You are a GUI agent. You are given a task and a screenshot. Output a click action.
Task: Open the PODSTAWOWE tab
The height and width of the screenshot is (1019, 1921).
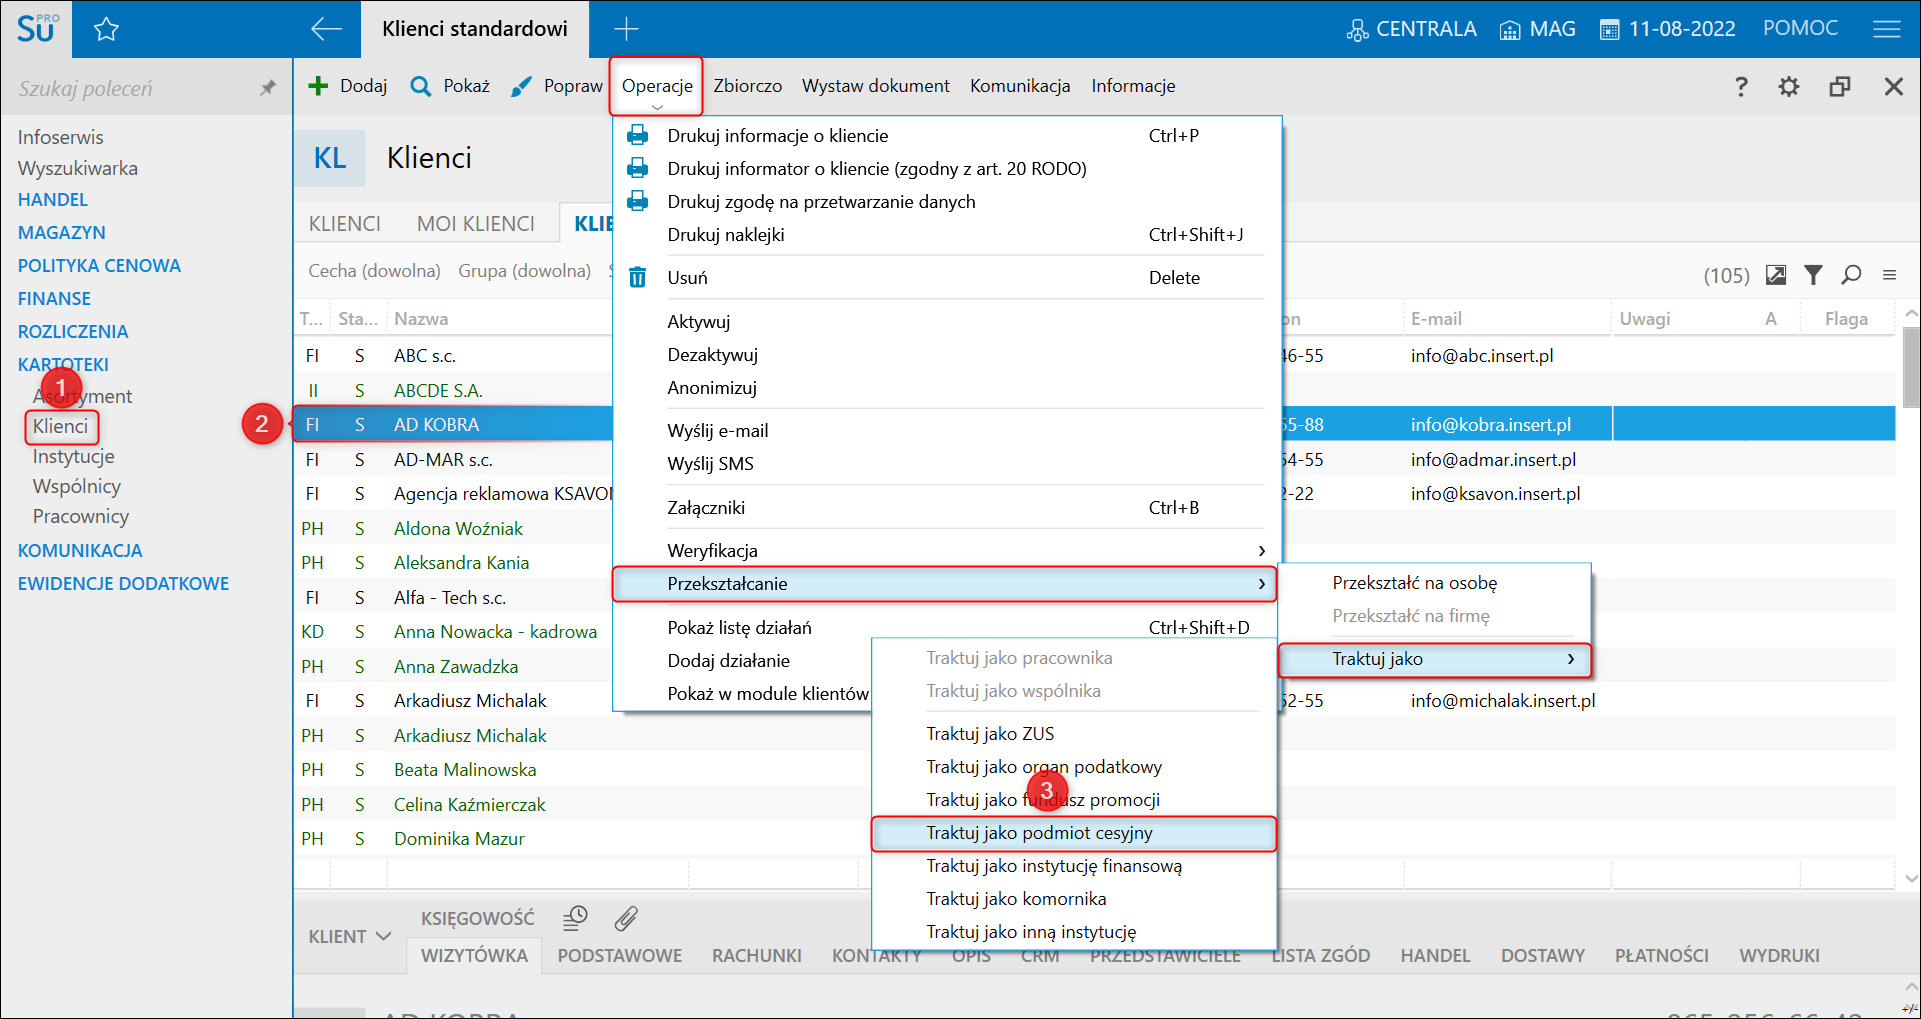point(620,956)
